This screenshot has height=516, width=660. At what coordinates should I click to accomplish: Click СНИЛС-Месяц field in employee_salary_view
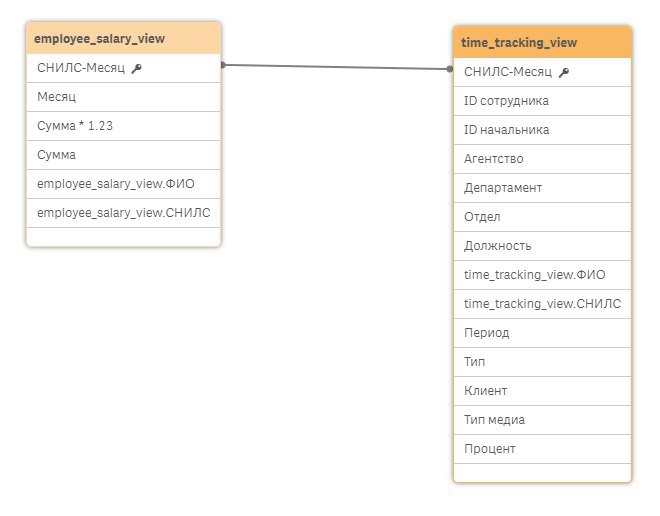124,68
